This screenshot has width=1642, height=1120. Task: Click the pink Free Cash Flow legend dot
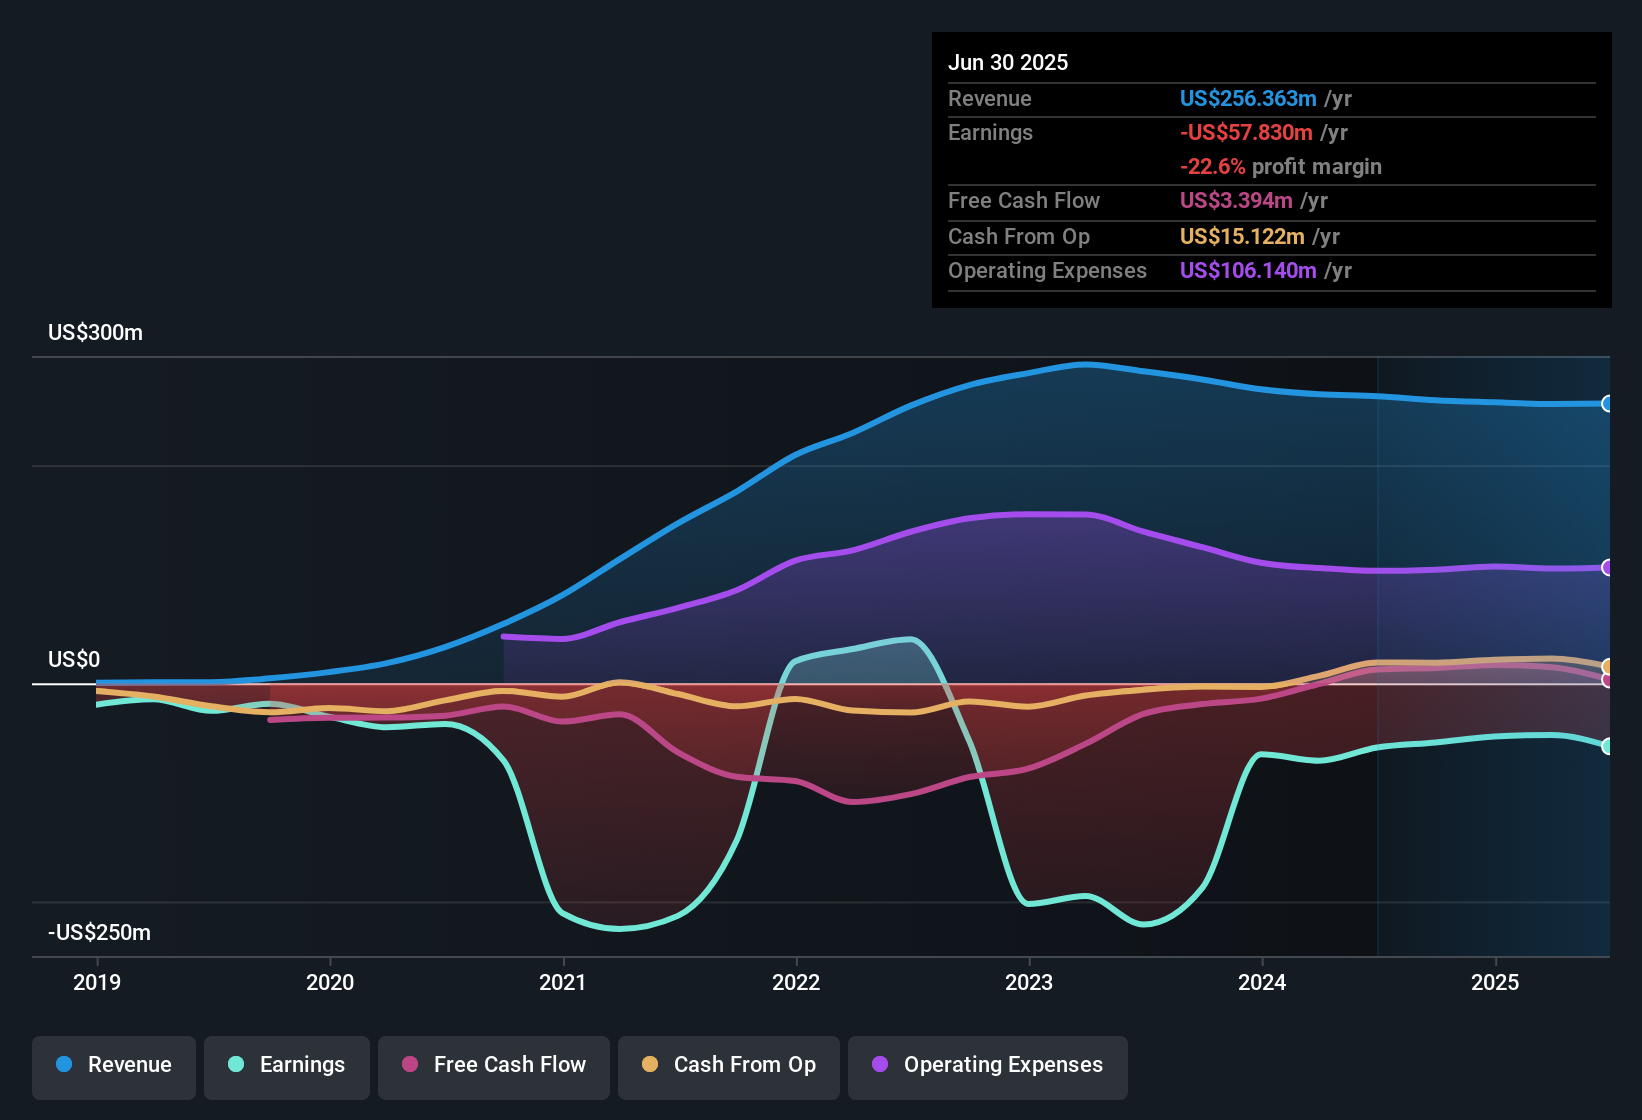click(410, 1065)
